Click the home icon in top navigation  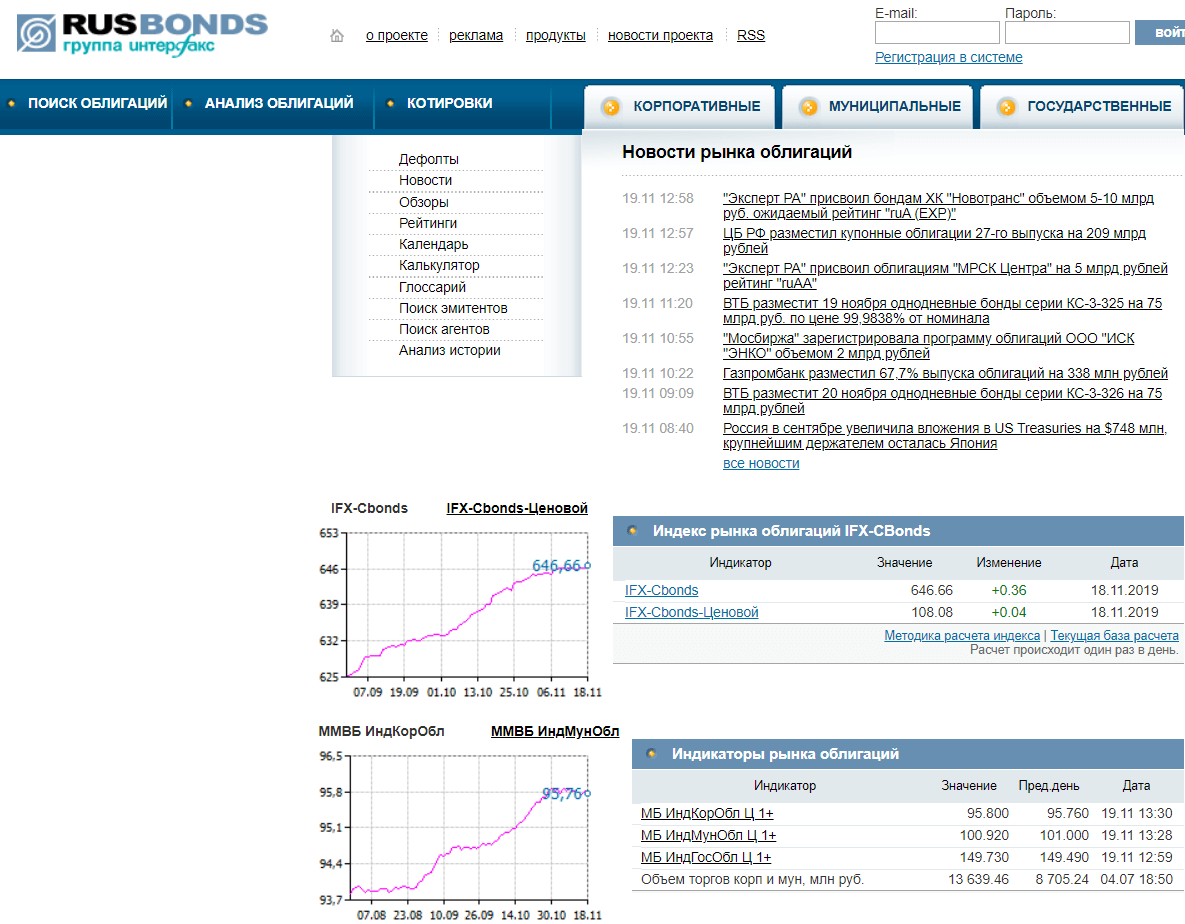tap(337, 36)
